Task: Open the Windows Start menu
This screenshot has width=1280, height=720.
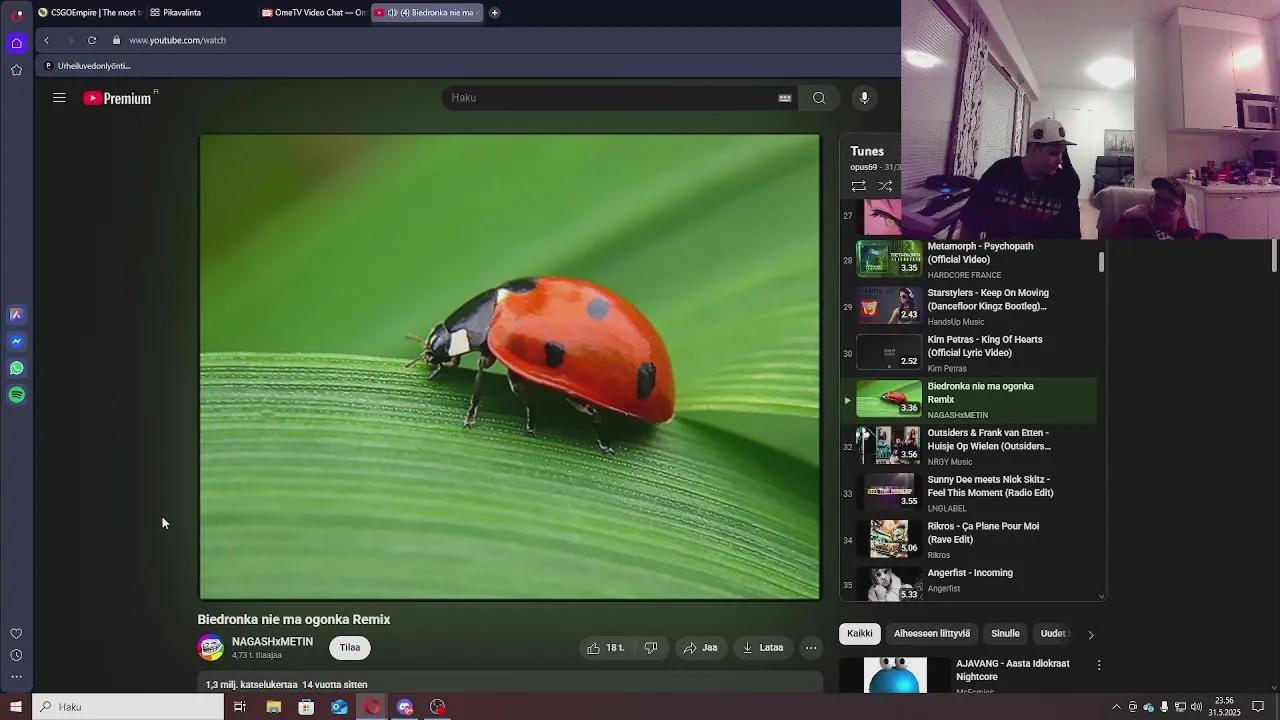Action: pos(16,707)
